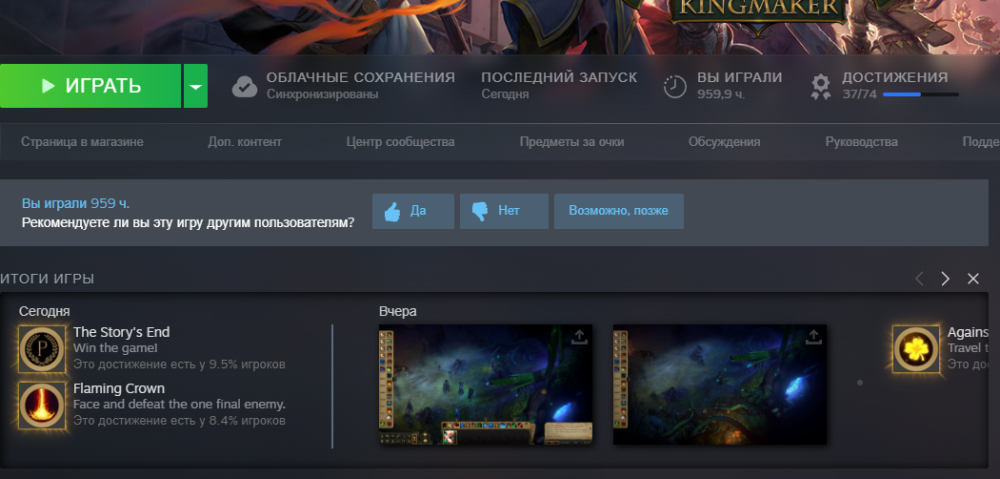Click the ДОСТИЖЕНИЯ heading
The height and width of the screenshot is (479, 1000).
[x=895, y=77]
